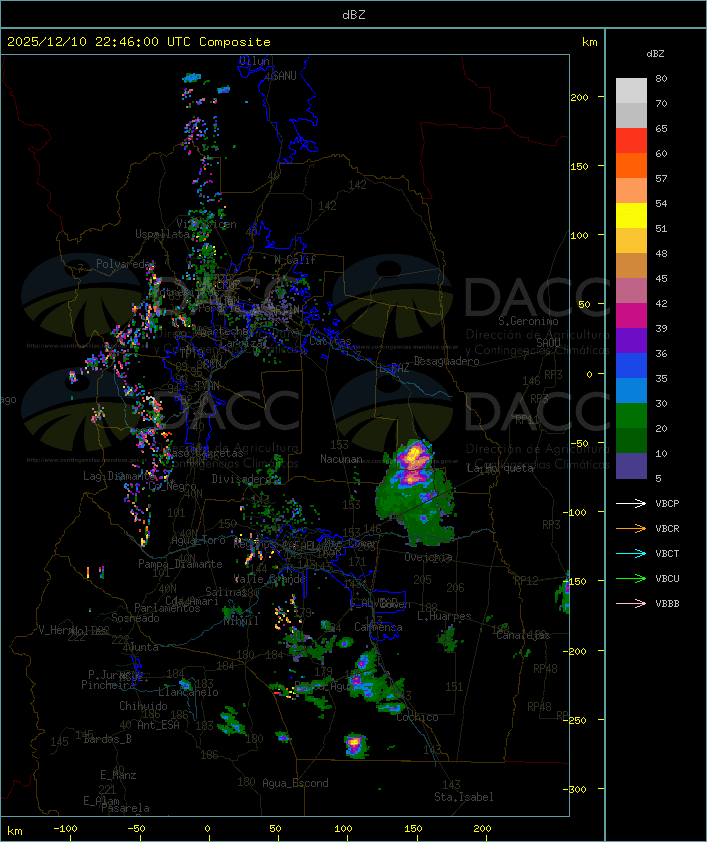Click the 'Salinas' map label
This screenshot has width=707, height=842.
pyautogui.click(x=226, y=592)
